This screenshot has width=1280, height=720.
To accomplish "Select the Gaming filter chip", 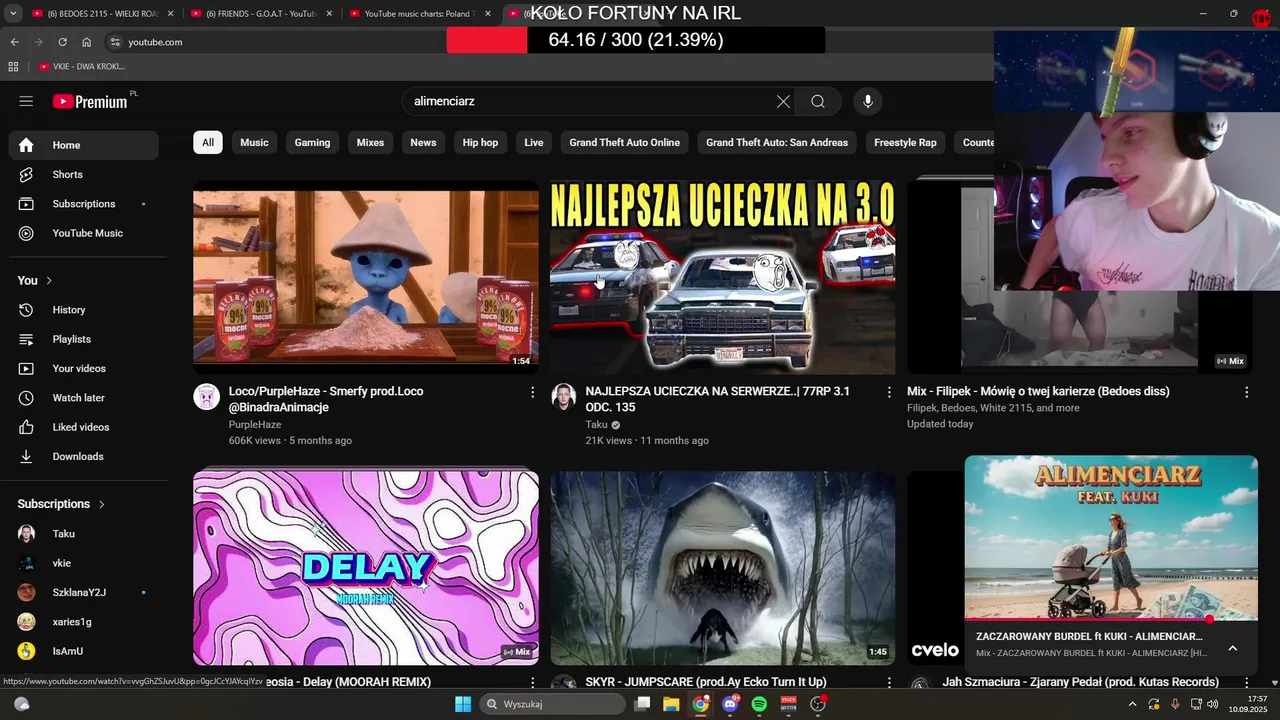I will 312,142.
